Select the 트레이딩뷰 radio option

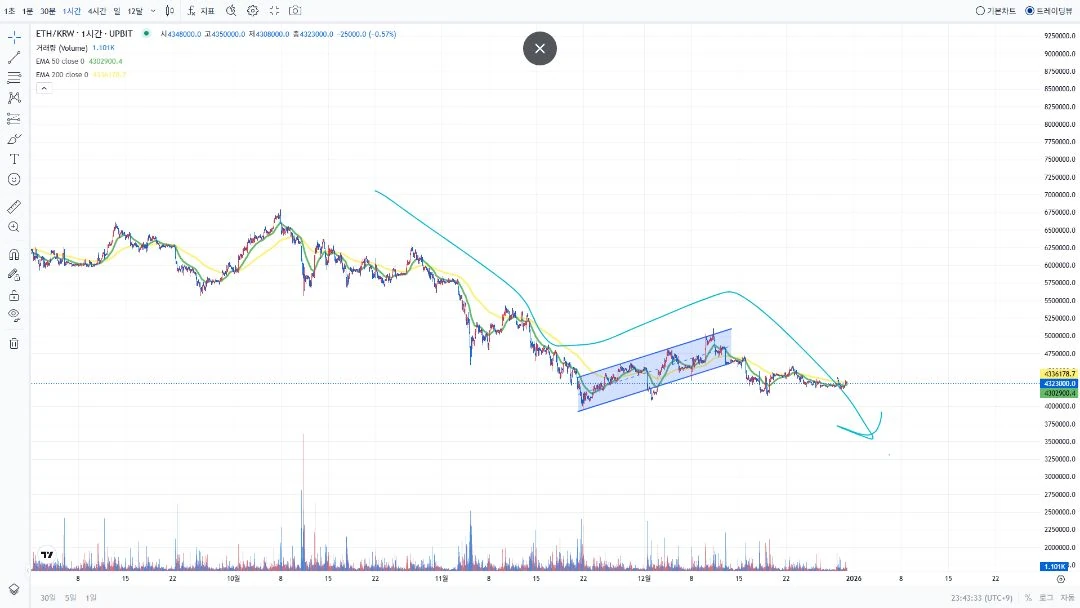click(x=1049, y=11)
